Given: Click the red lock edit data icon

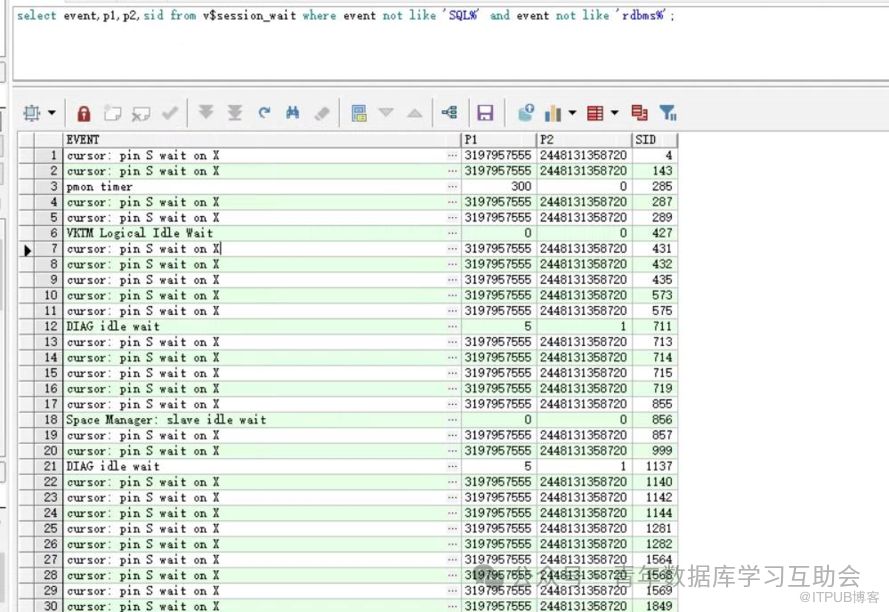Looking at the screenshot, I should click(84, 113).
